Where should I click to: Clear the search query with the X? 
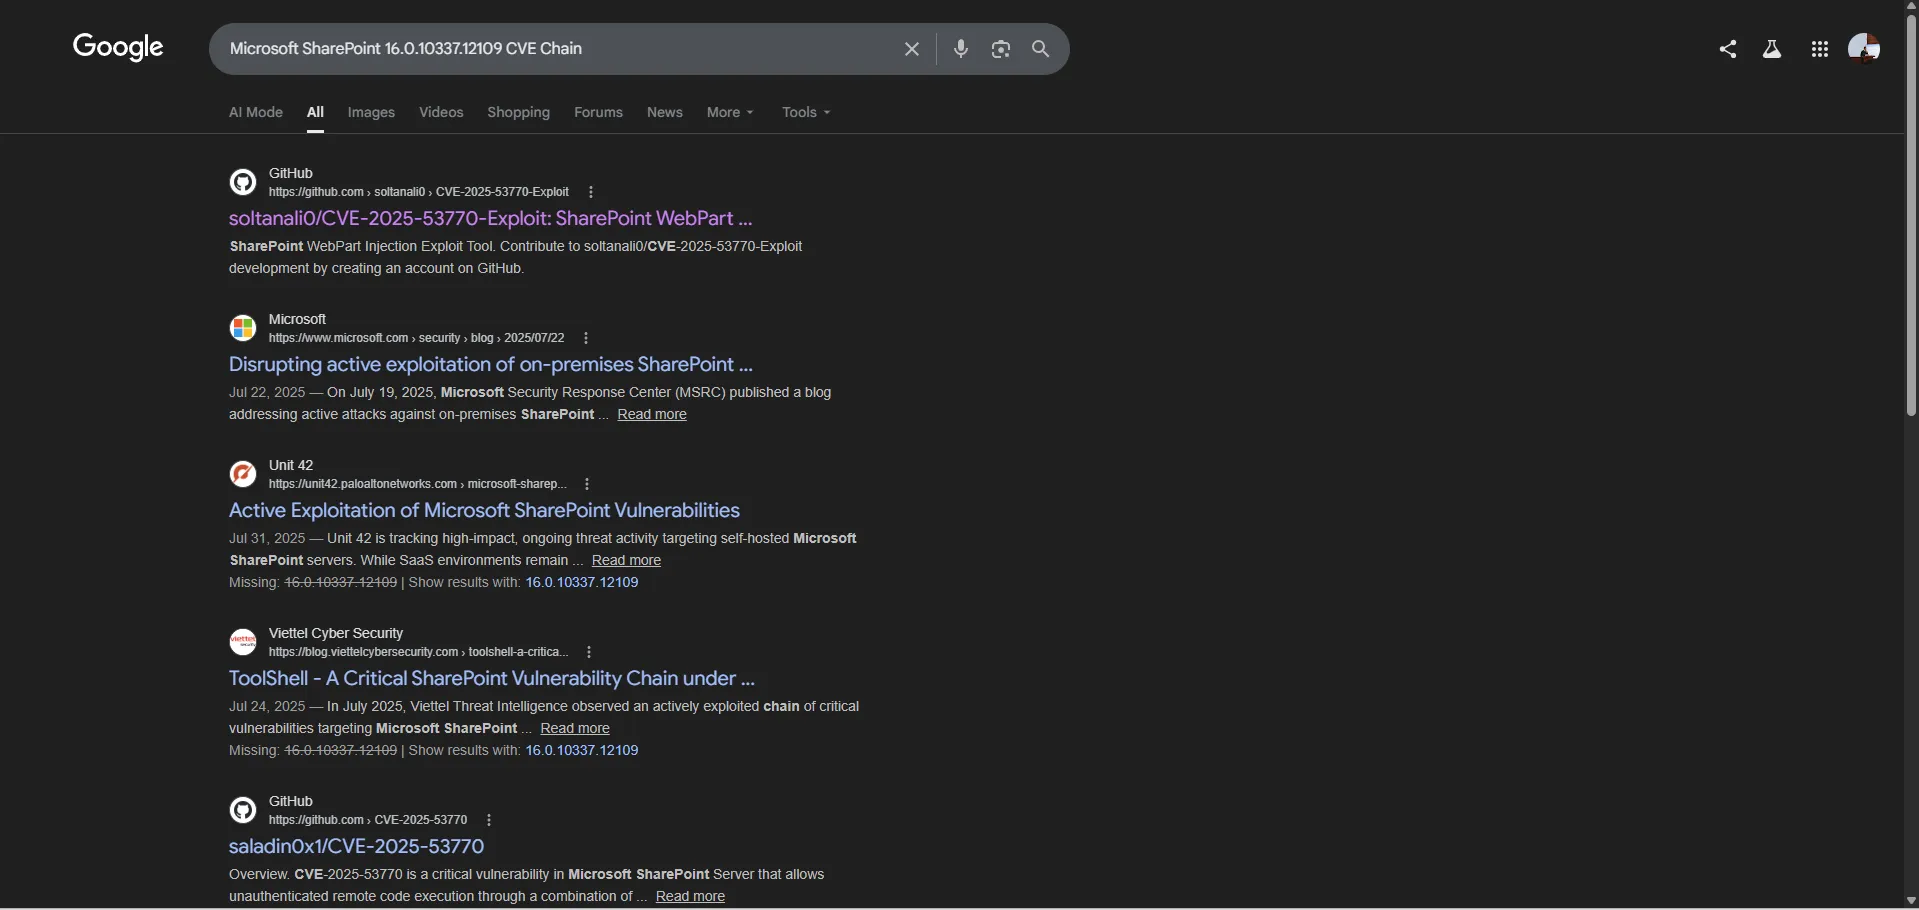[x=911, y=48]
